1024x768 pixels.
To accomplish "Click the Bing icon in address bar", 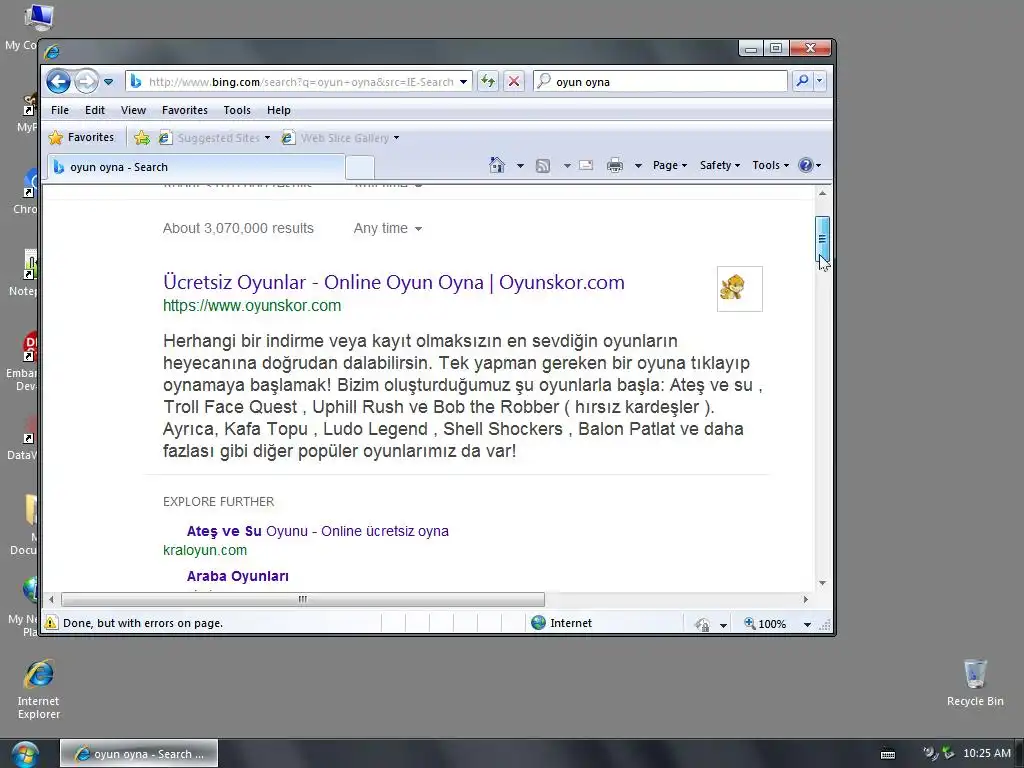I will click(x=136, y=82).
